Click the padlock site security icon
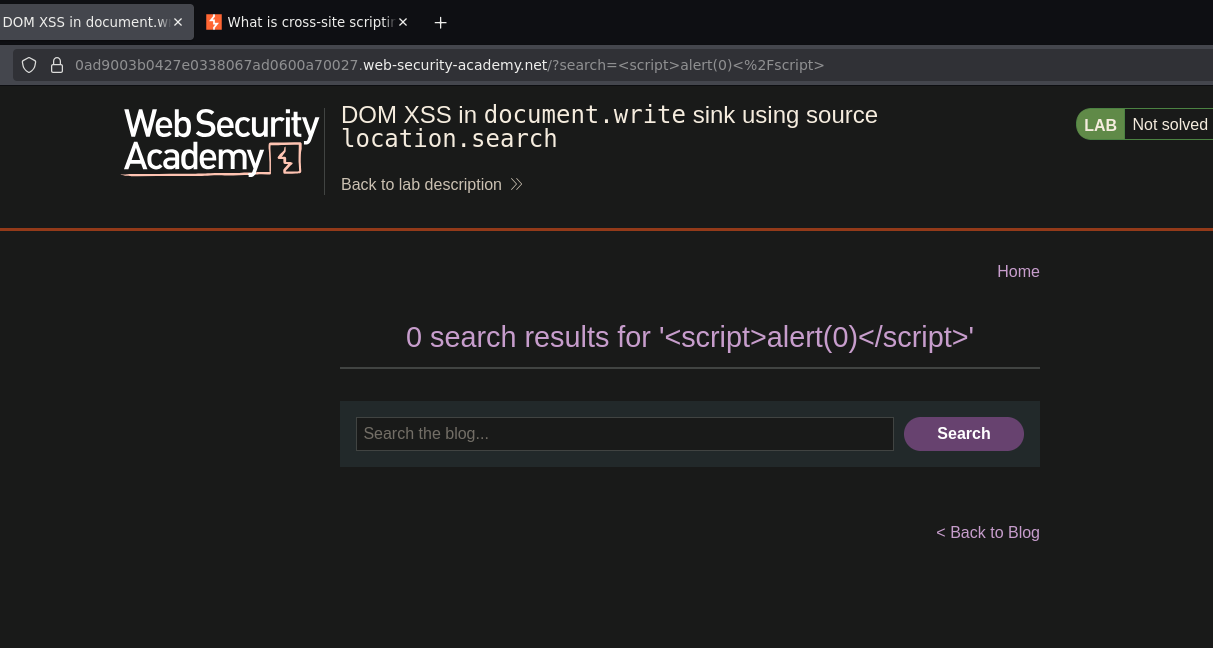 pos(57,65)
